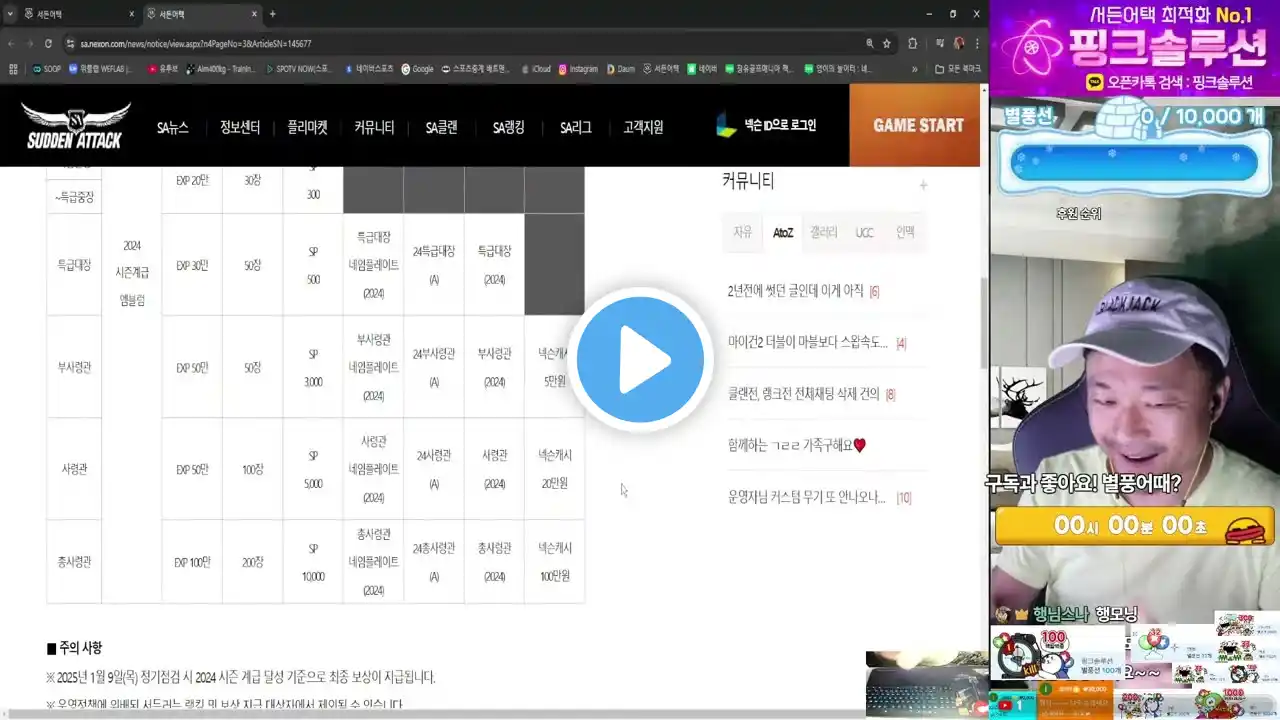Viewport: 1280px width, 720px height.
Task: Open the browser menu three-dots icon
Action: pos(978,44)
